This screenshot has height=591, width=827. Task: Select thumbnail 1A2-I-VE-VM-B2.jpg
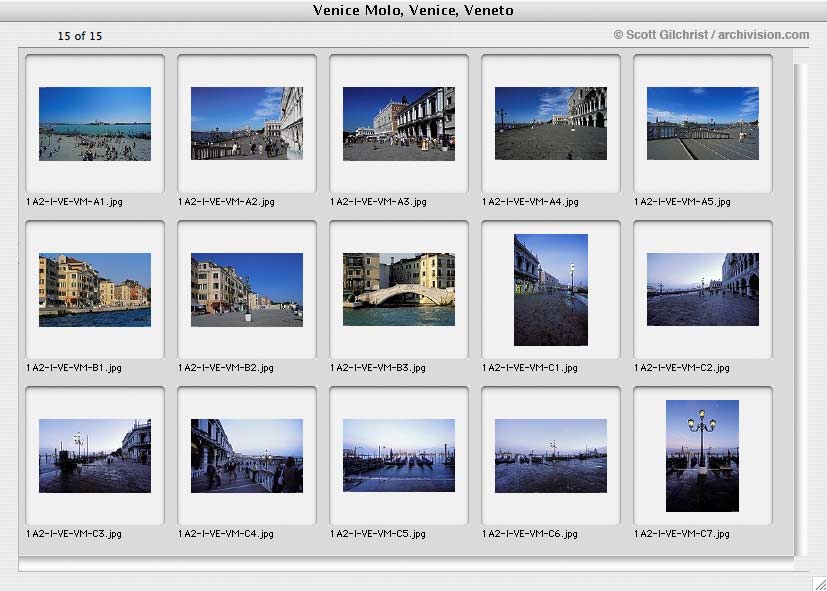tap(247, 290)
